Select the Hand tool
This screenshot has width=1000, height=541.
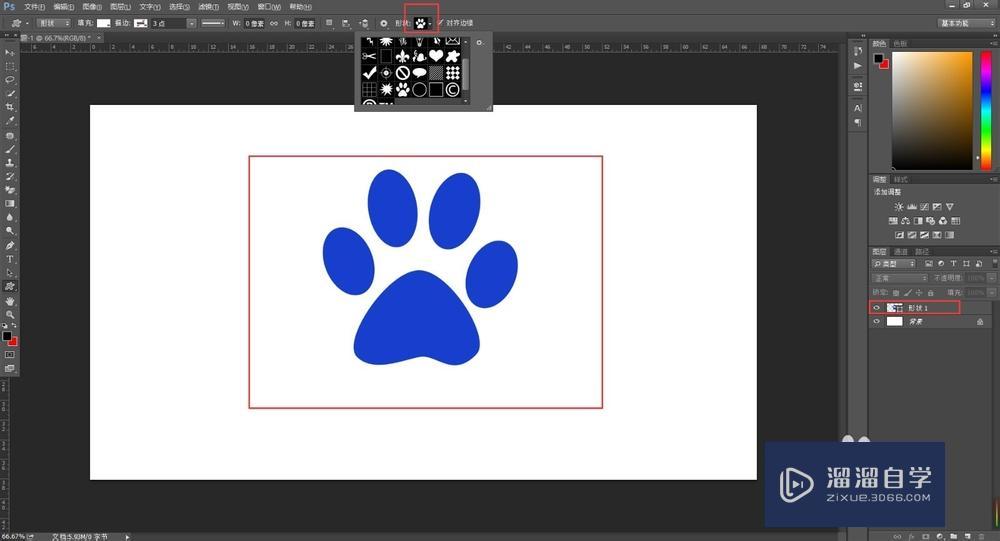10,300
